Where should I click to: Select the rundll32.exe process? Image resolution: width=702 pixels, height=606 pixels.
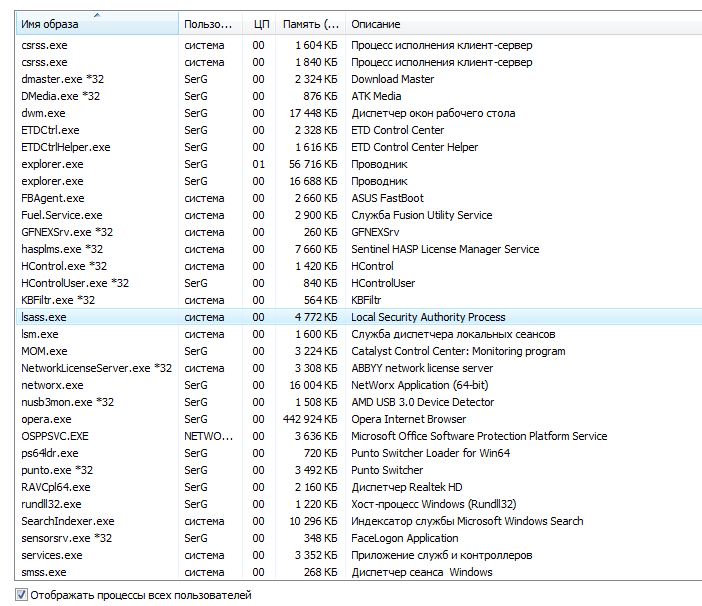click(359, 504)
